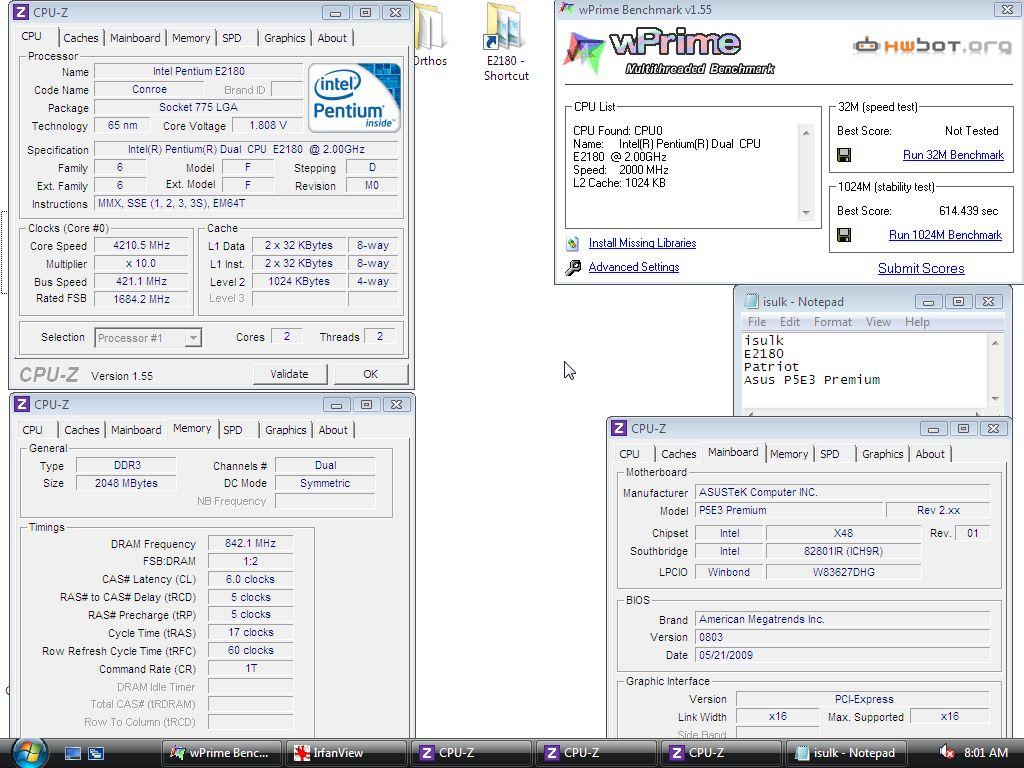Screen dimensions: 1024x768
Task: Click the BIOS date 05/21/2009
Action: coord(842,655)
